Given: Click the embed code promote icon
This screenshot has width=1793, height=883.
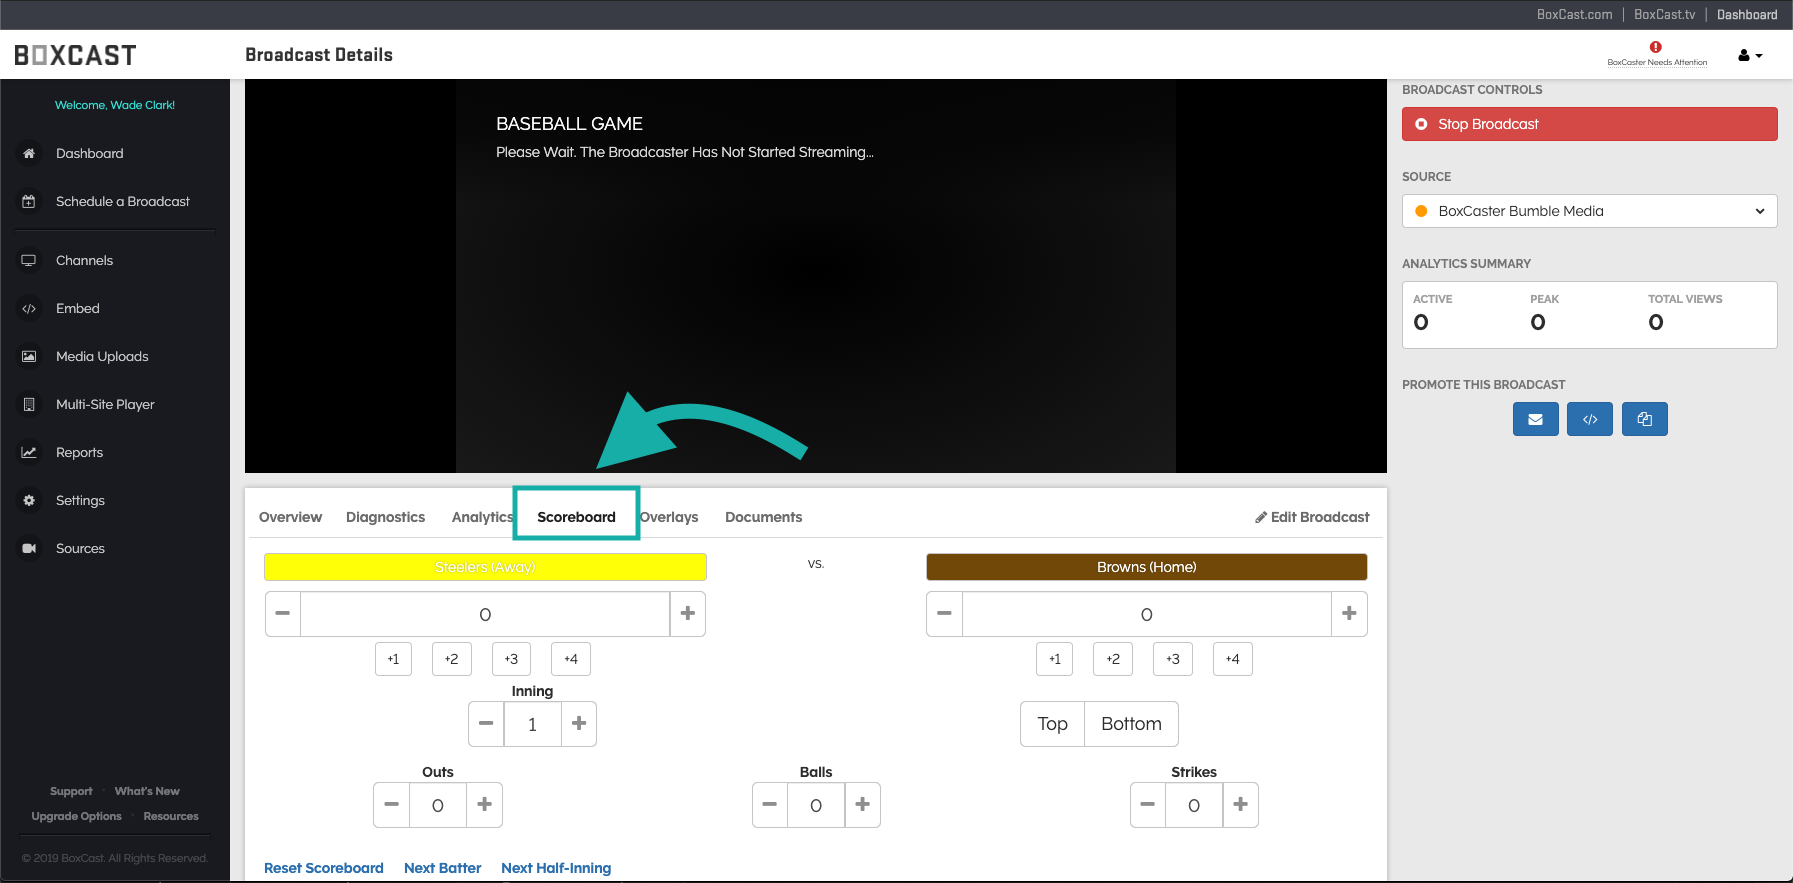Looking at the screenshot, I should 1589,419.
